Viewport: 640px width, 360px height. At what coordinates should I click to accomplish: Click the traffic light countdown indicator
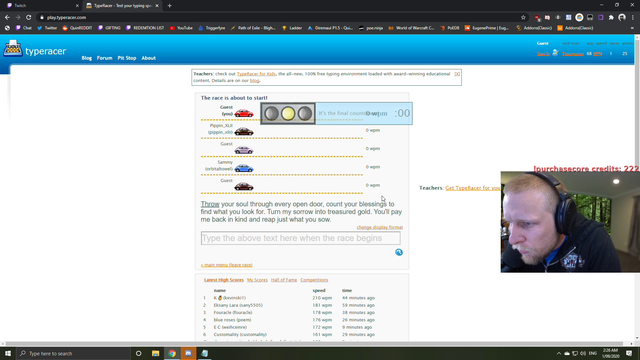(x=288, y=113)
